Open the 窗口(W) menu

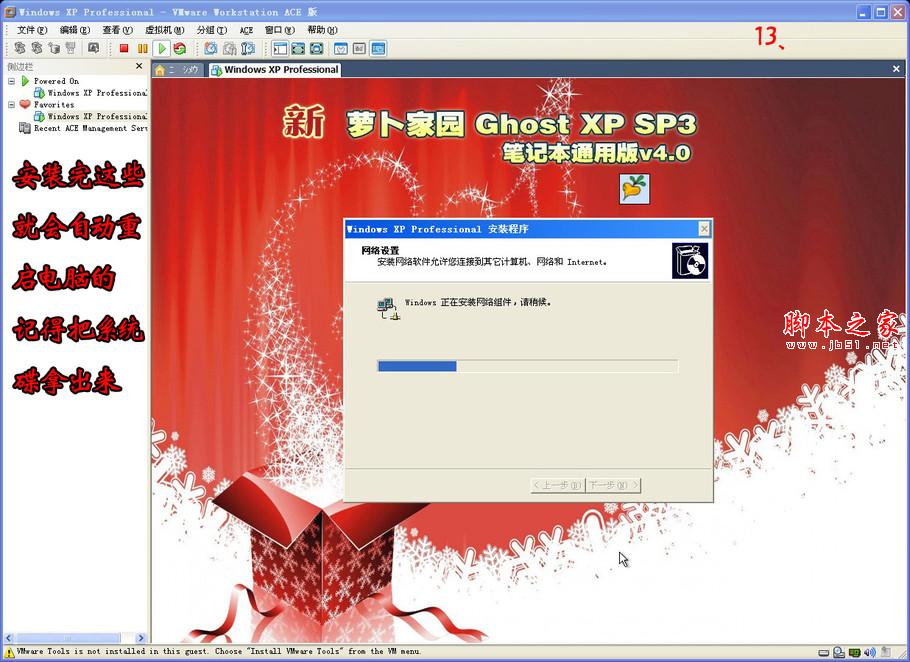click(280, 30)
